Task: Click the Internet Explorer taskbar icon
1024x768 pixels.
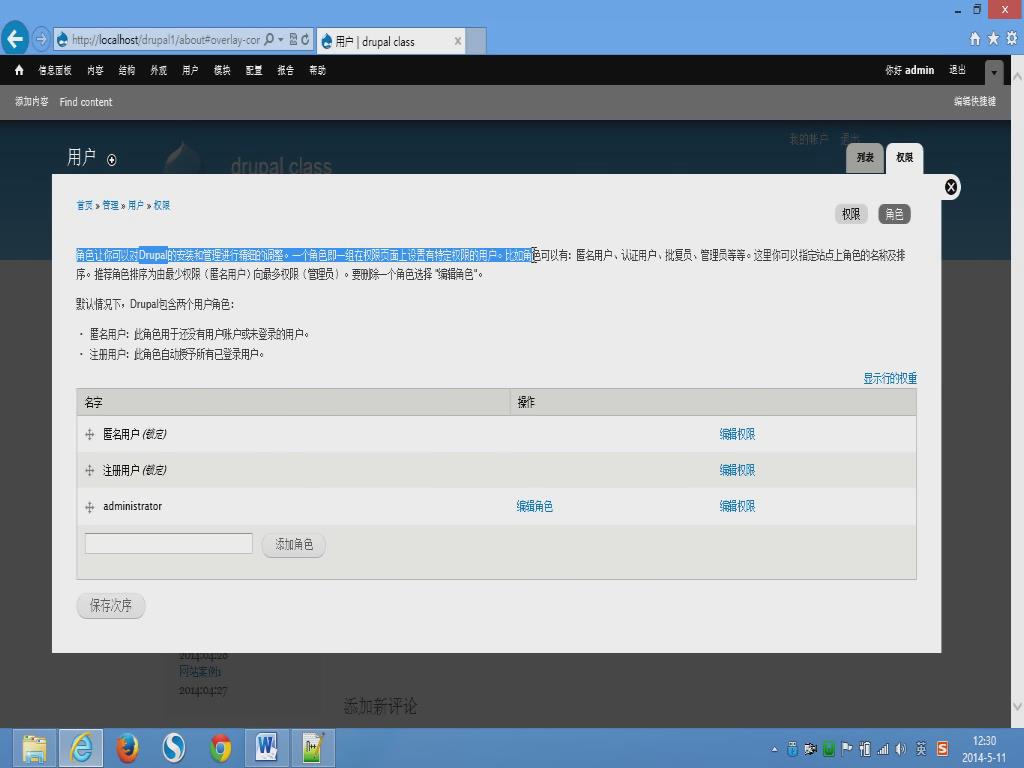Action: [x=81, y=748]
